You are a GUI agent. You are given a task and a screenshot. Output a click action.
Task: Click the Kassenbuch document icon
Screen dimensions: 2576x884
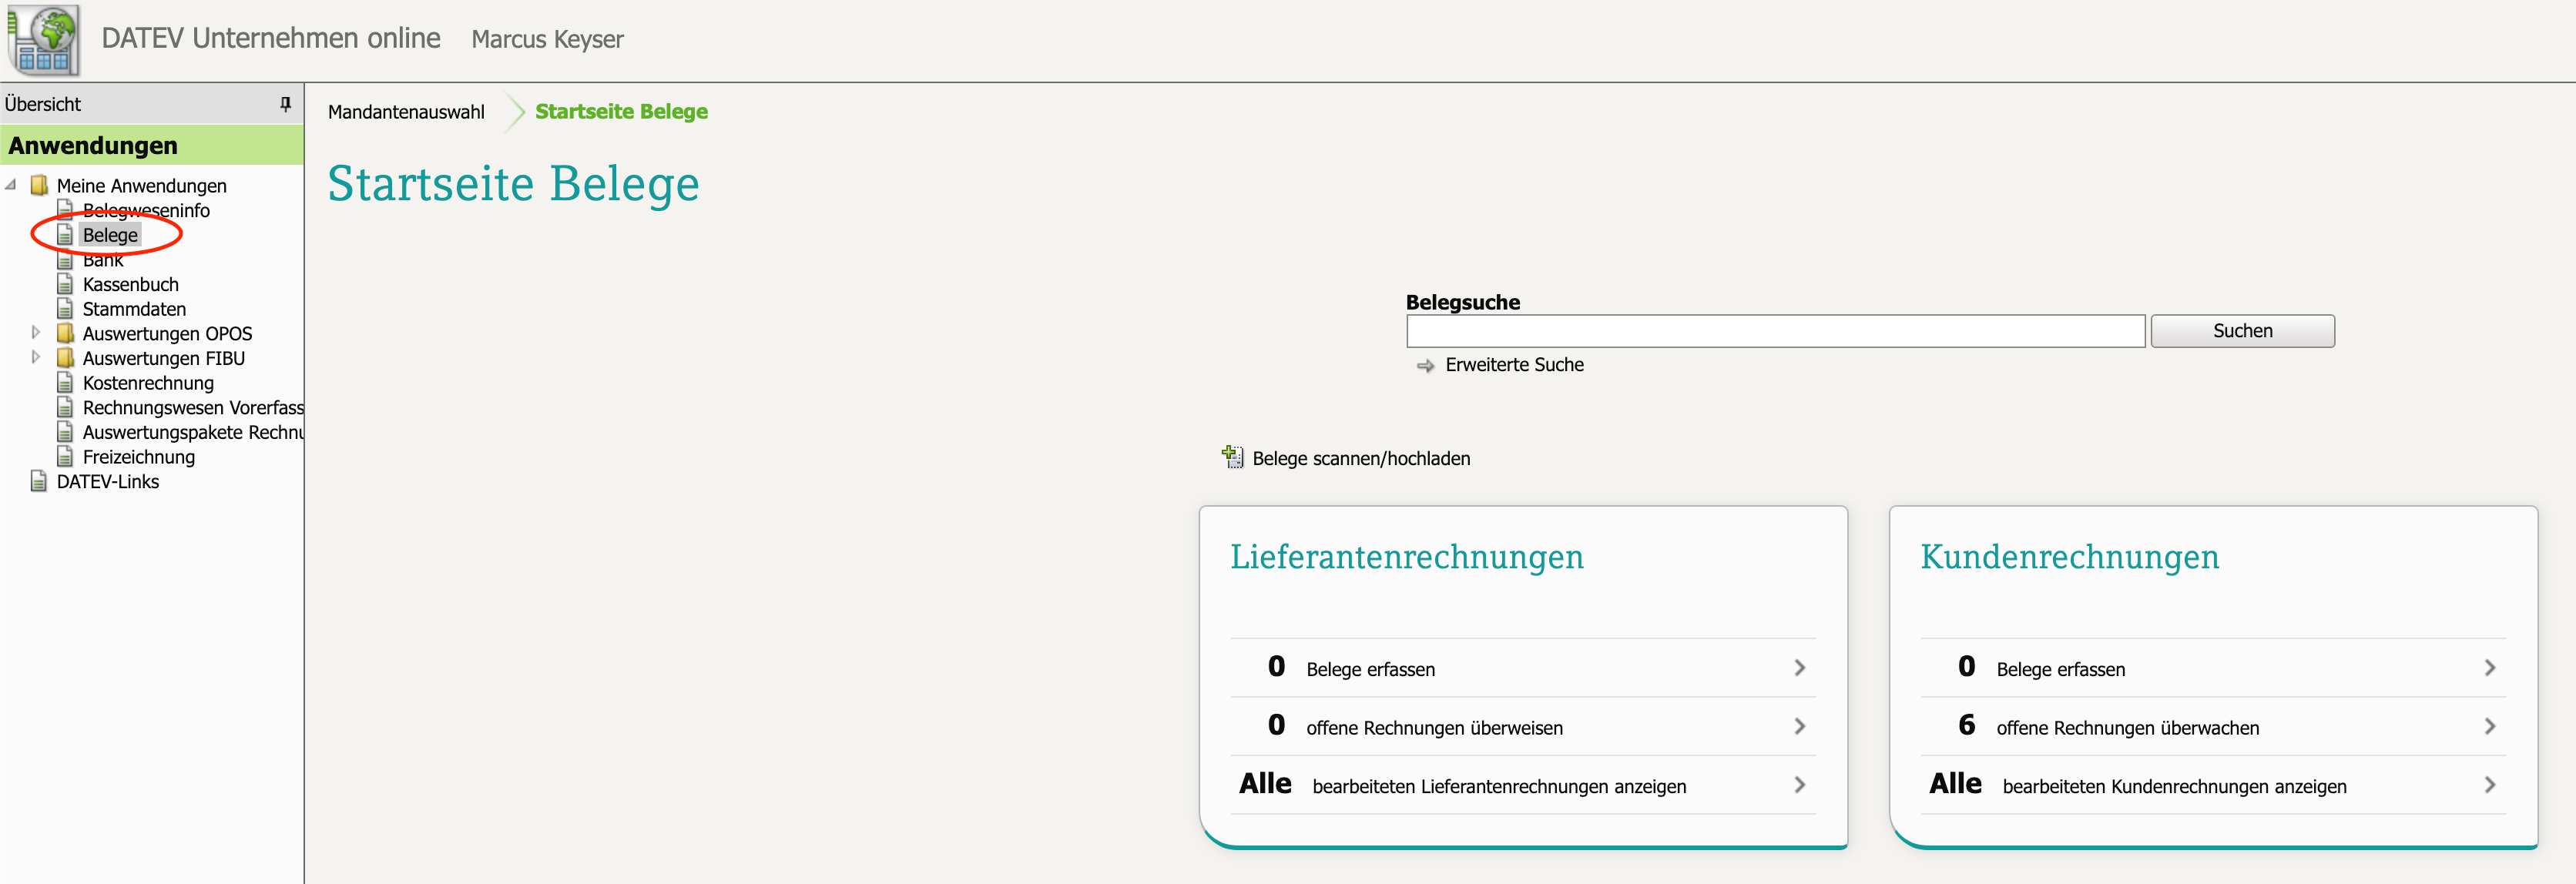(66, 284)
